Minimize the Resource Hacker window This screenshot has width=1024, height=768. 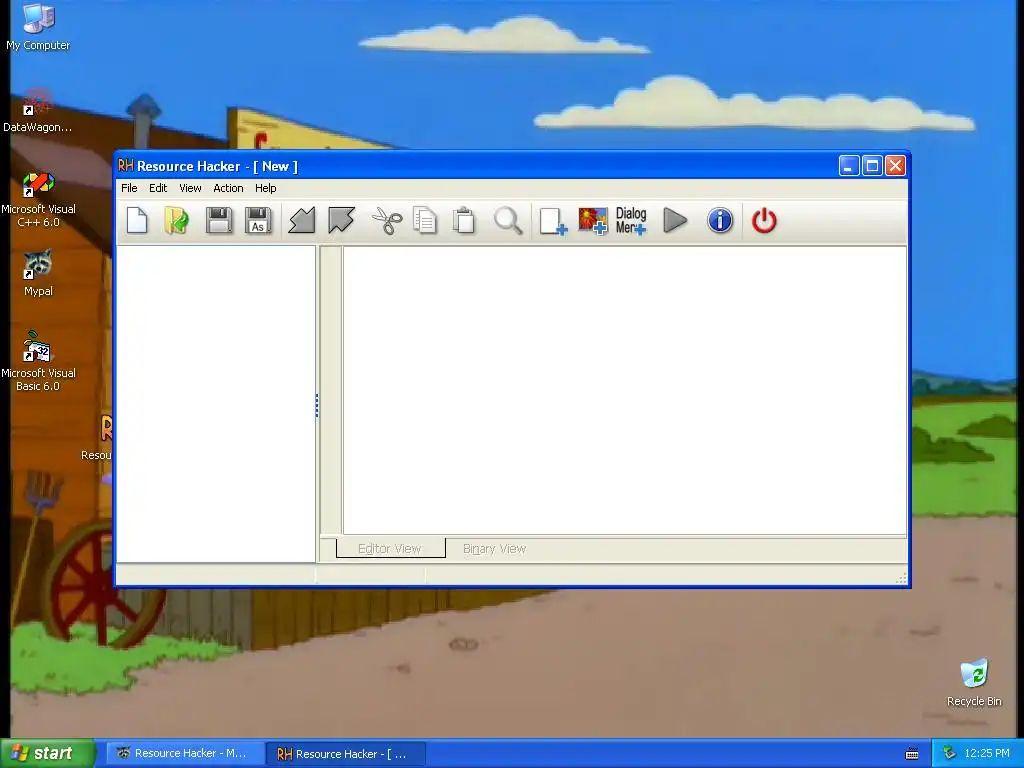click(848, 166)
